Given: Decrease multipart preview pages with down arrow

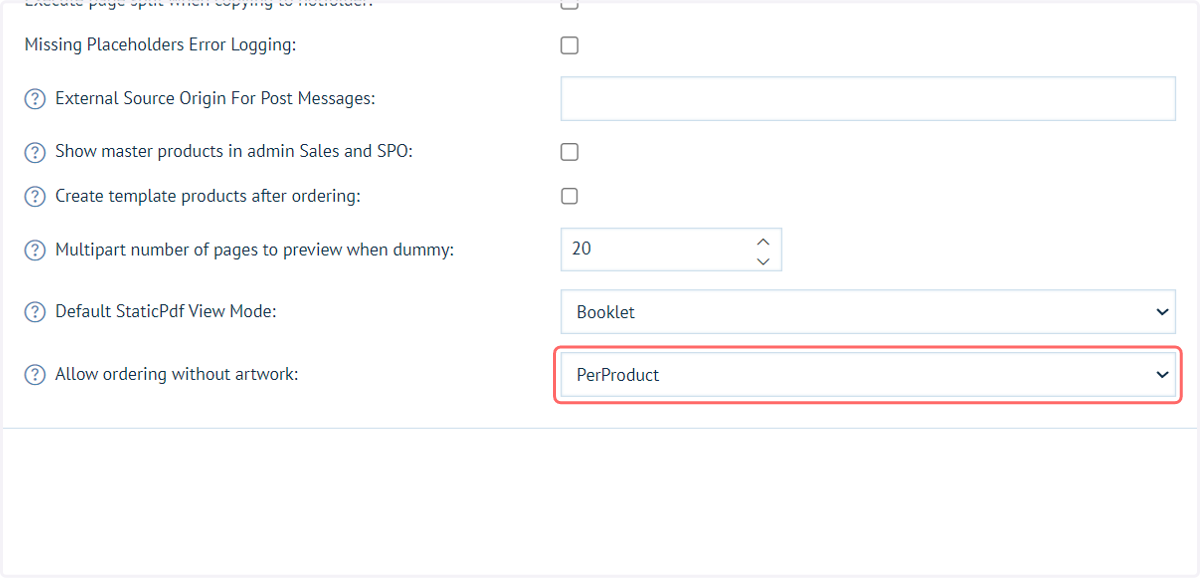Looking at the screenshot, I should [x=763, y=260].
